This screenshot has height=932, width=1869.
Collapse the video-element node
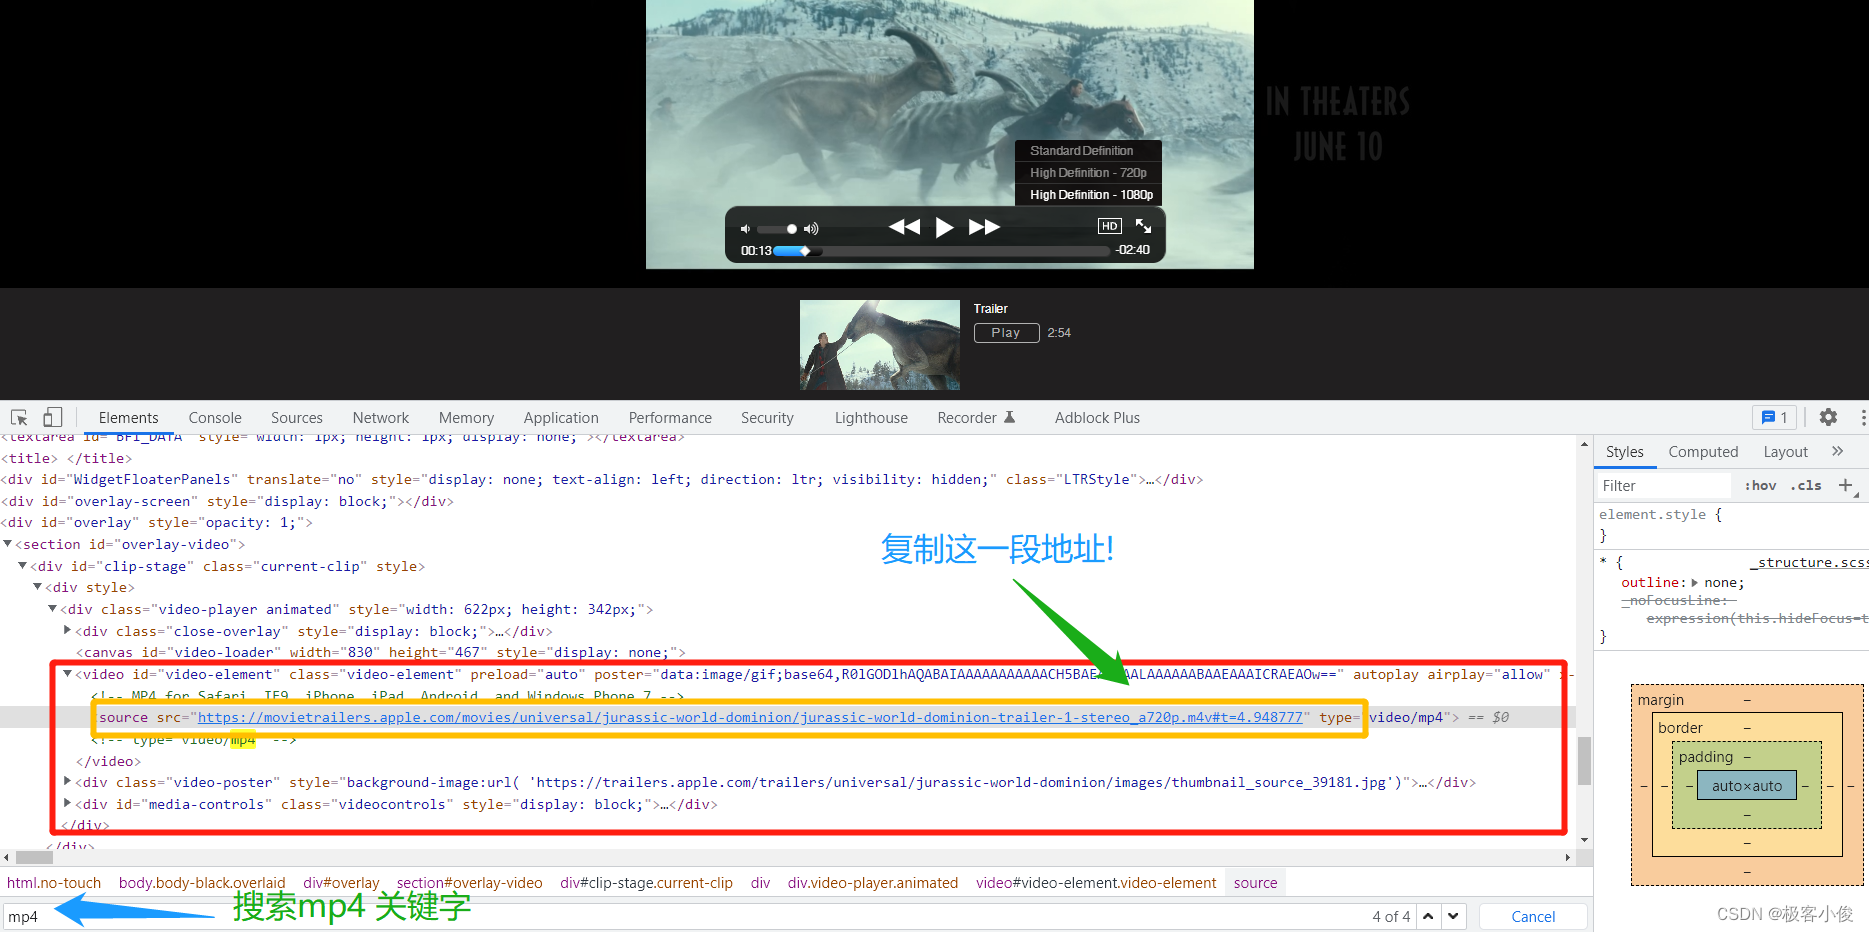pos(68,674)
